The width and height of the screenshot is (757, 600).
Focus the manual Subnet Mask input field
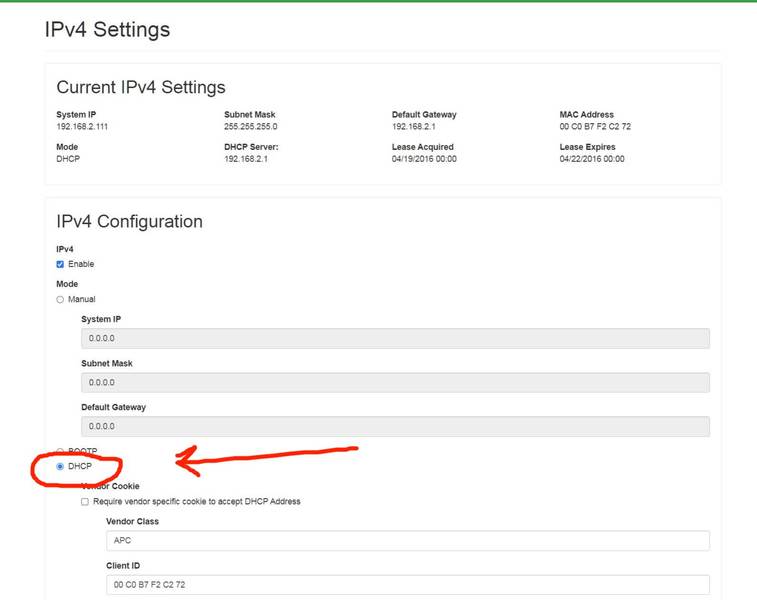(x=395, y=382)
